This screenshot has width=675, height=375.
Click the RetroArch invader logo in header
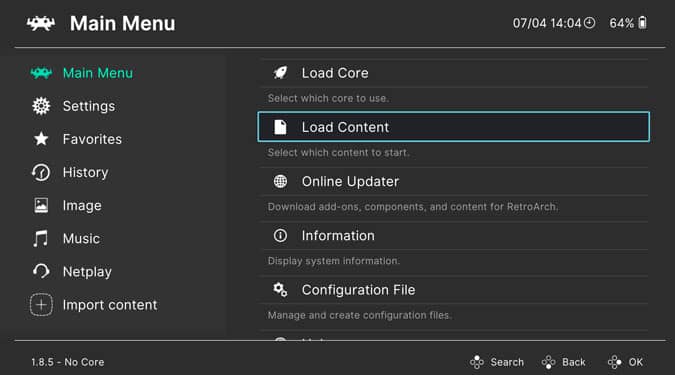[x=41, y=23]
